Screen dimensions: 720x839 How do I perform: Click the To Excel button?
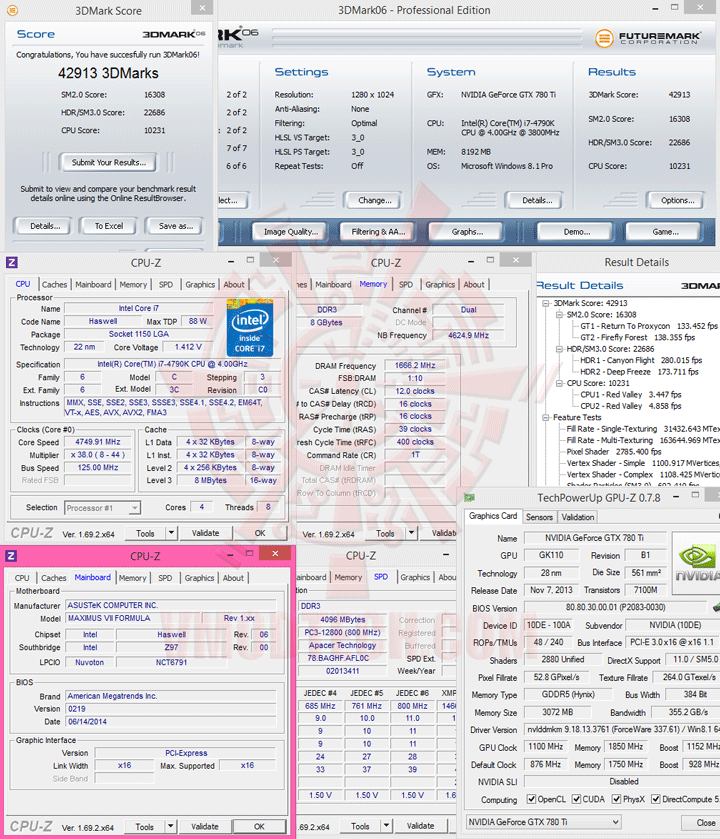(x=109, y=226)
